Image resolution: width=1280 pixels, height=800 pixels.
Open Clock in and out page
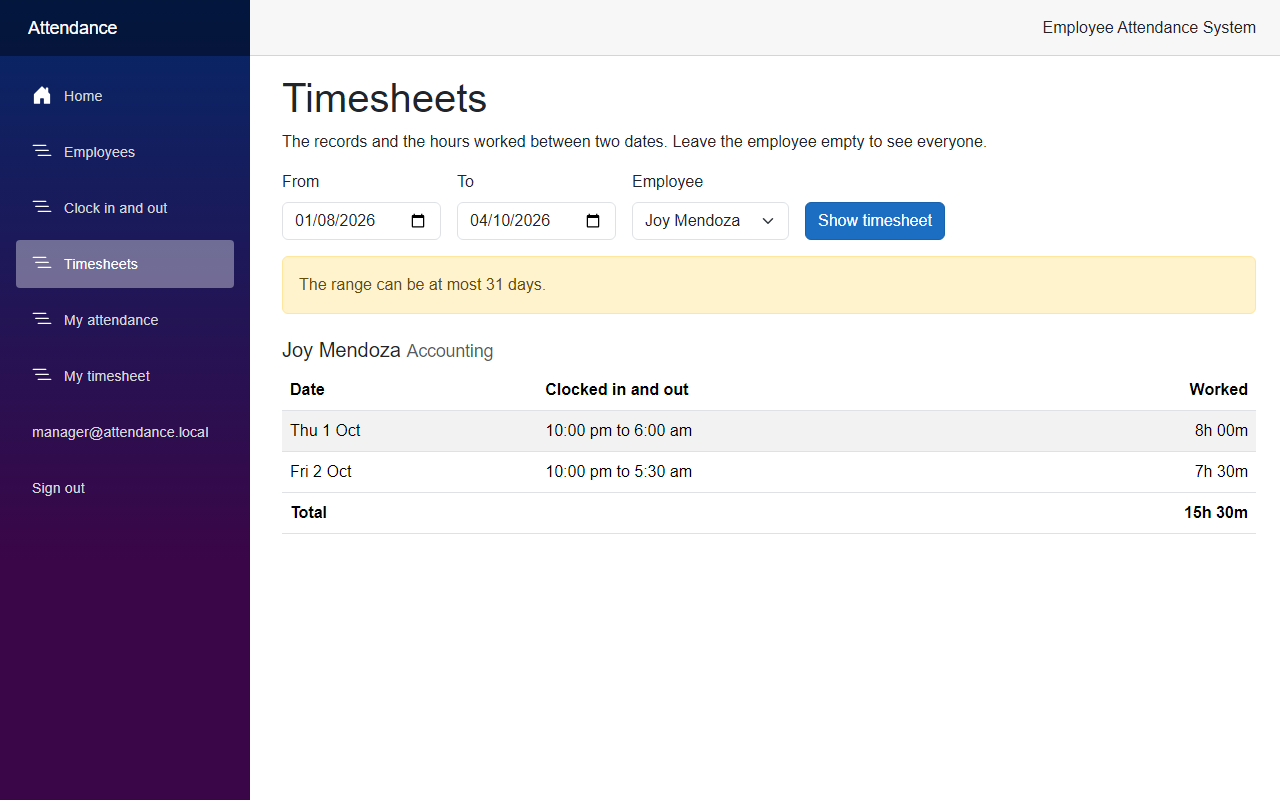click(125, 208)
